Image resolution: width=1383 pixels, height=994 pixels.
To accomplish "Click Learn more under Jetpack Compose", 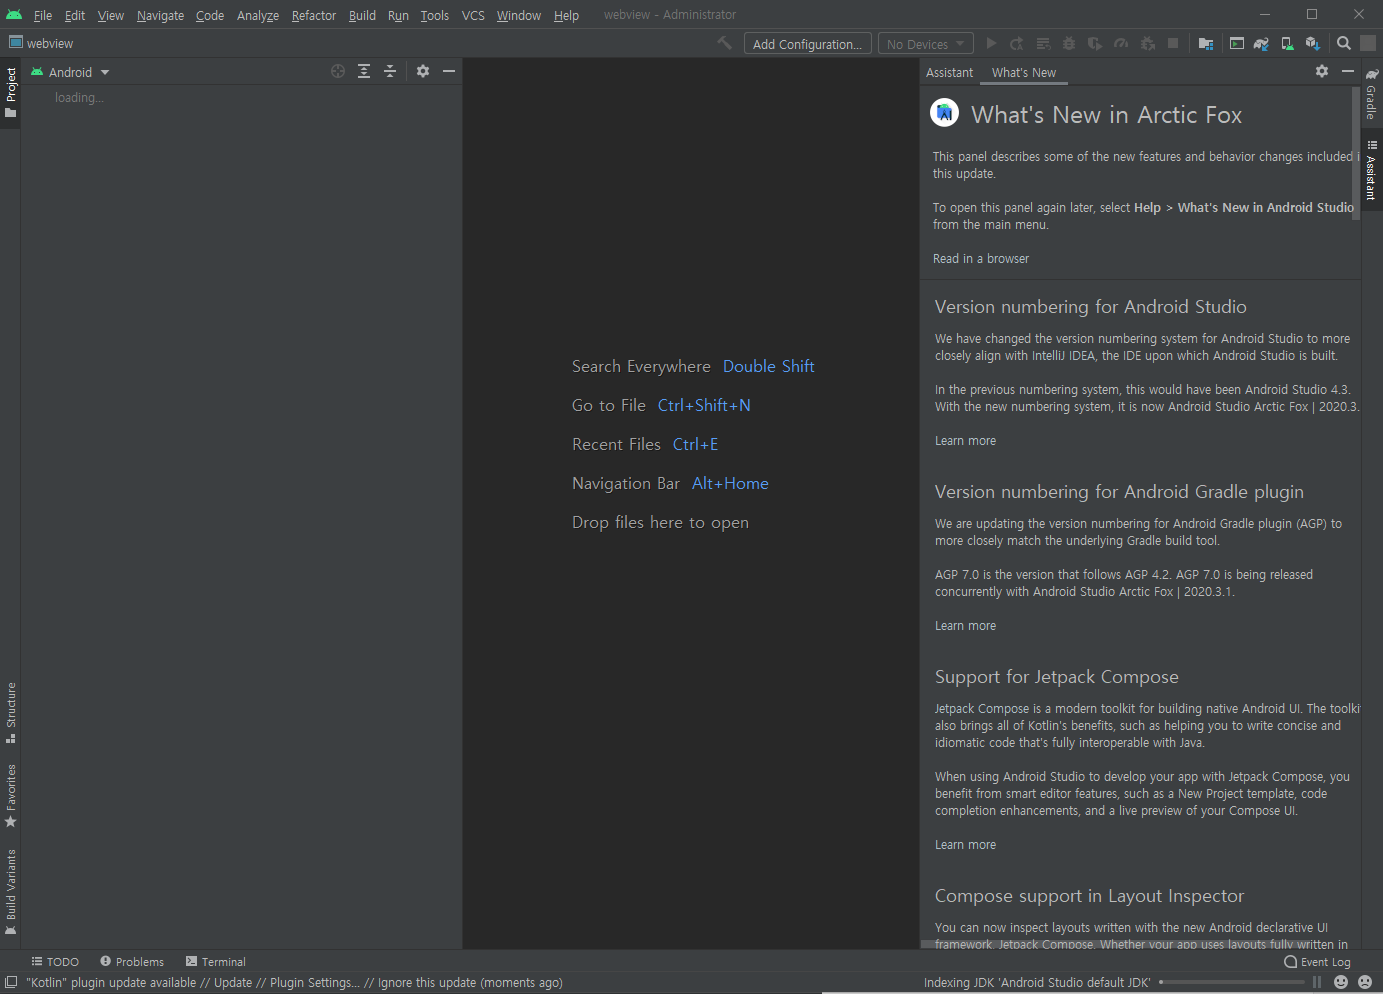I will 965,844.
